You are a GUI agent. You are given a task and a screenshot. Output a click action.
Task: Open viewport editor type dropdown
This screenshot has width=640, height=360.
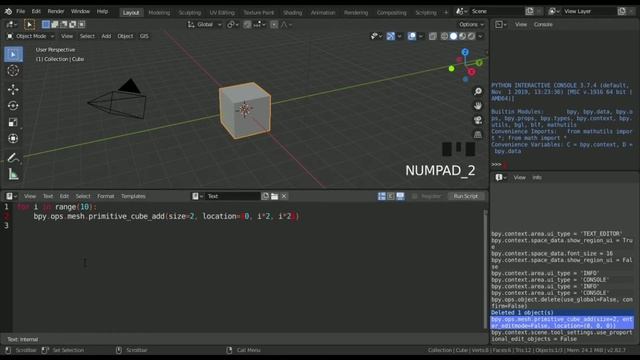11,24
